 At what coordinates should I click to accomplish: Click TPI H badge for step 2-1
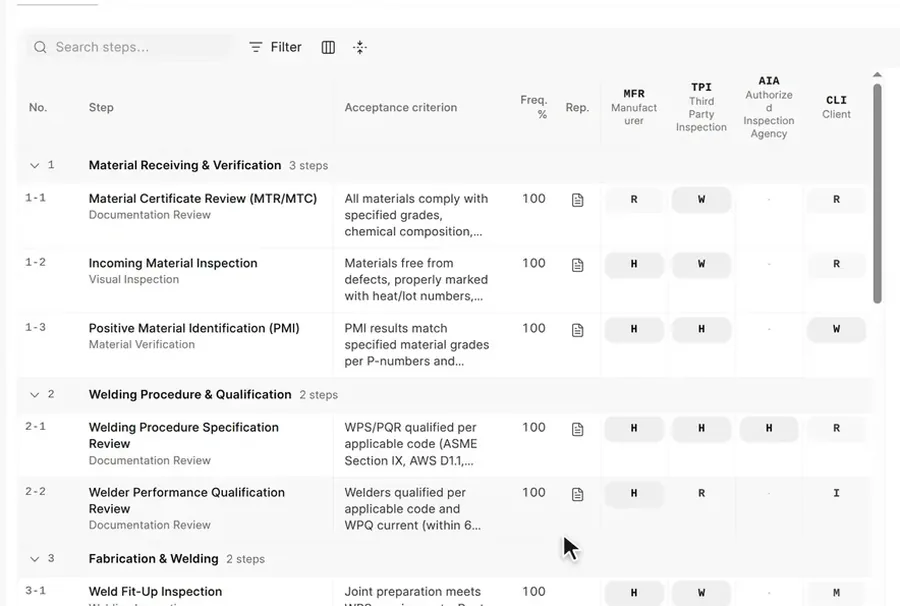(701, 429)
